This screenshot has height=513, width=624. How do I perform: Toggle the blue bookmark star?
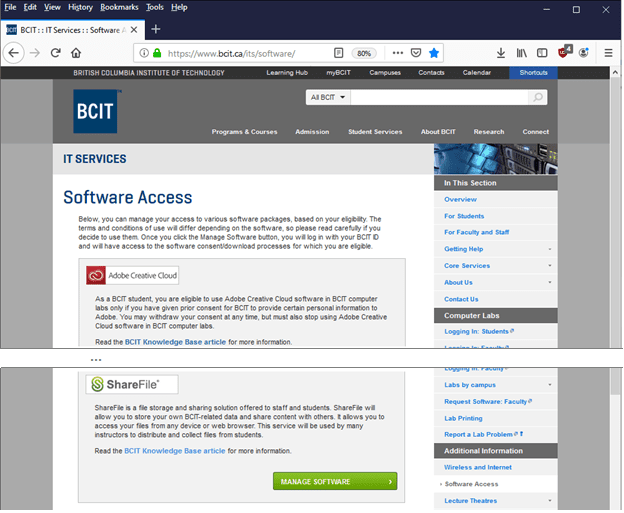434,53
